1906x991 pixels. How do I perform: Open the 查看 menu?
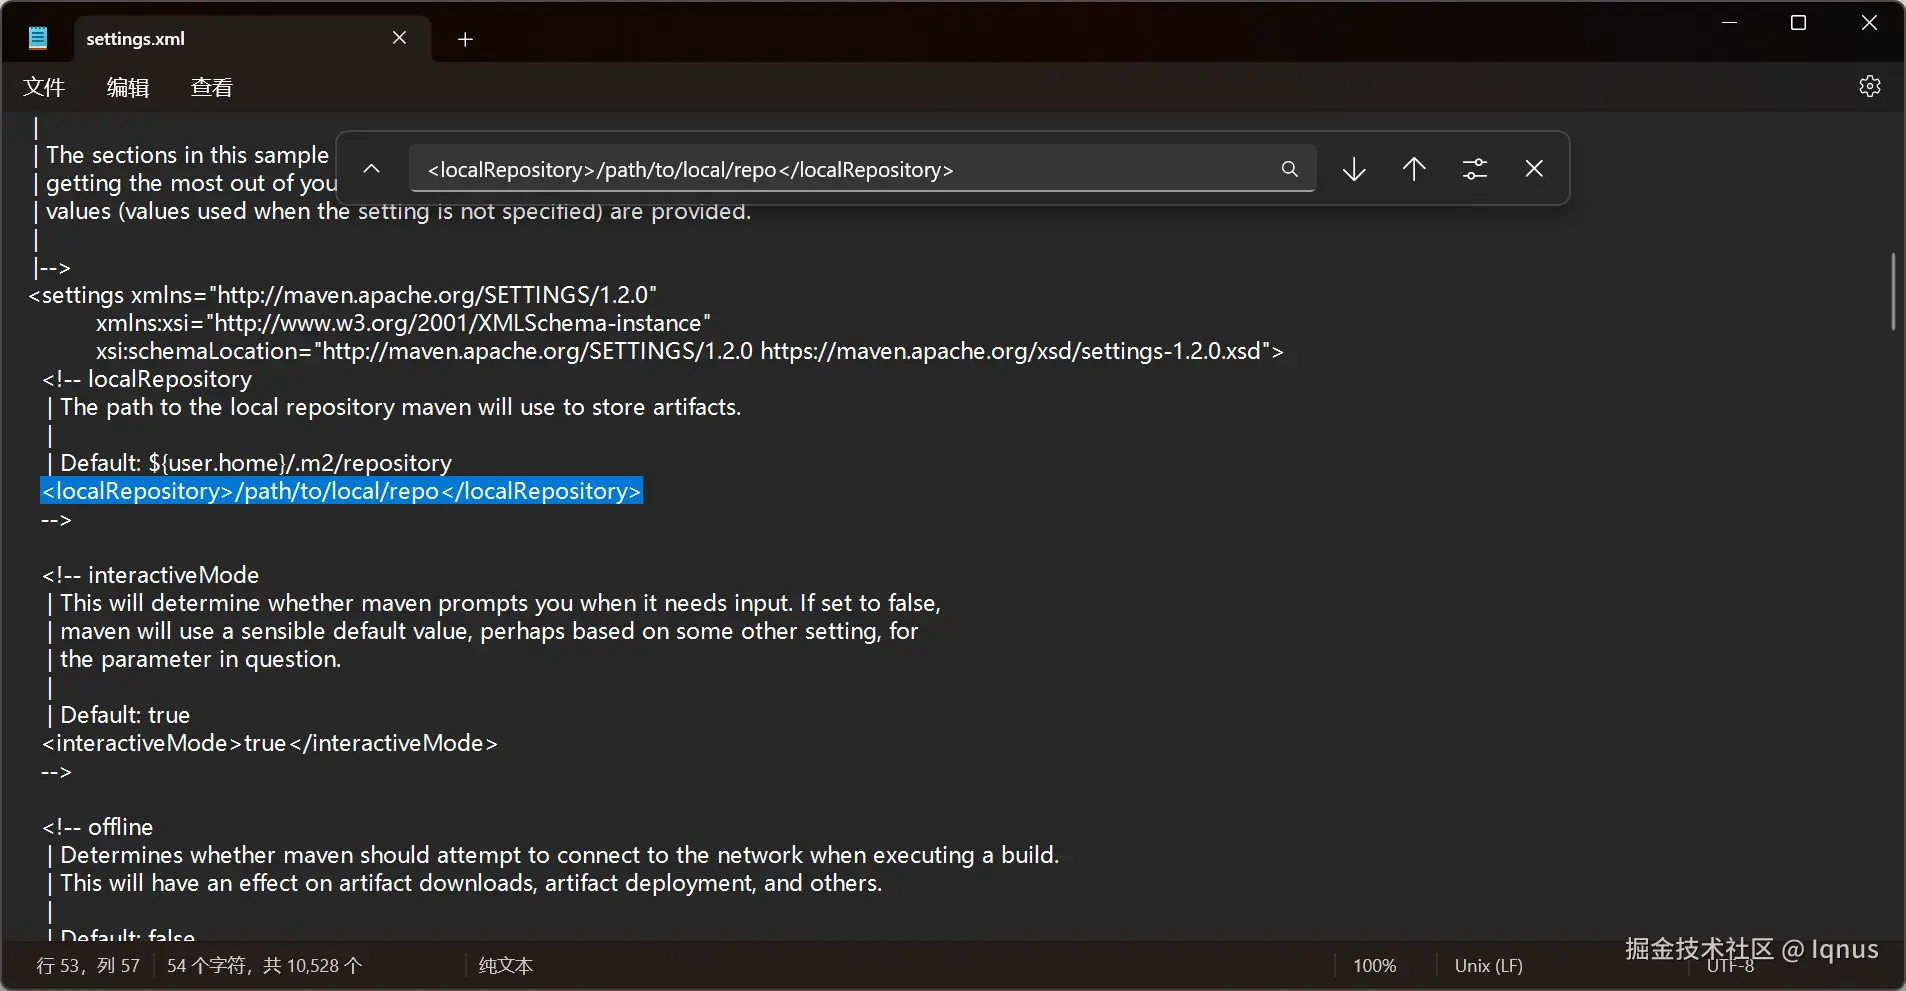pos(212,88)
